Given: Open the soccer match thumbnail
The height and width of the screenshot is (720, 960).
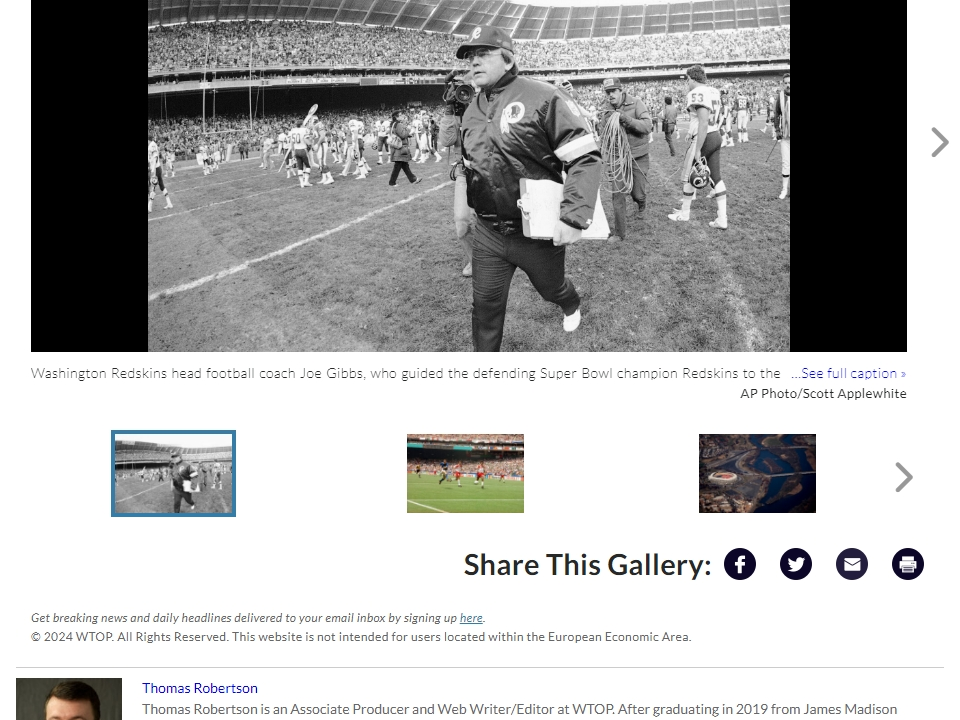Looking at the screenshot, I should point(465,473).
